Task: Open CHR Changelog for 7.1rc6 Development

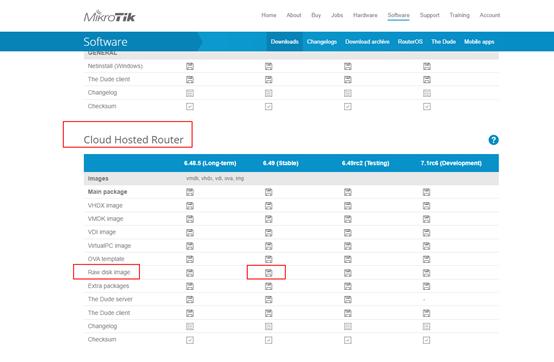Action: [x=426, y=326]
